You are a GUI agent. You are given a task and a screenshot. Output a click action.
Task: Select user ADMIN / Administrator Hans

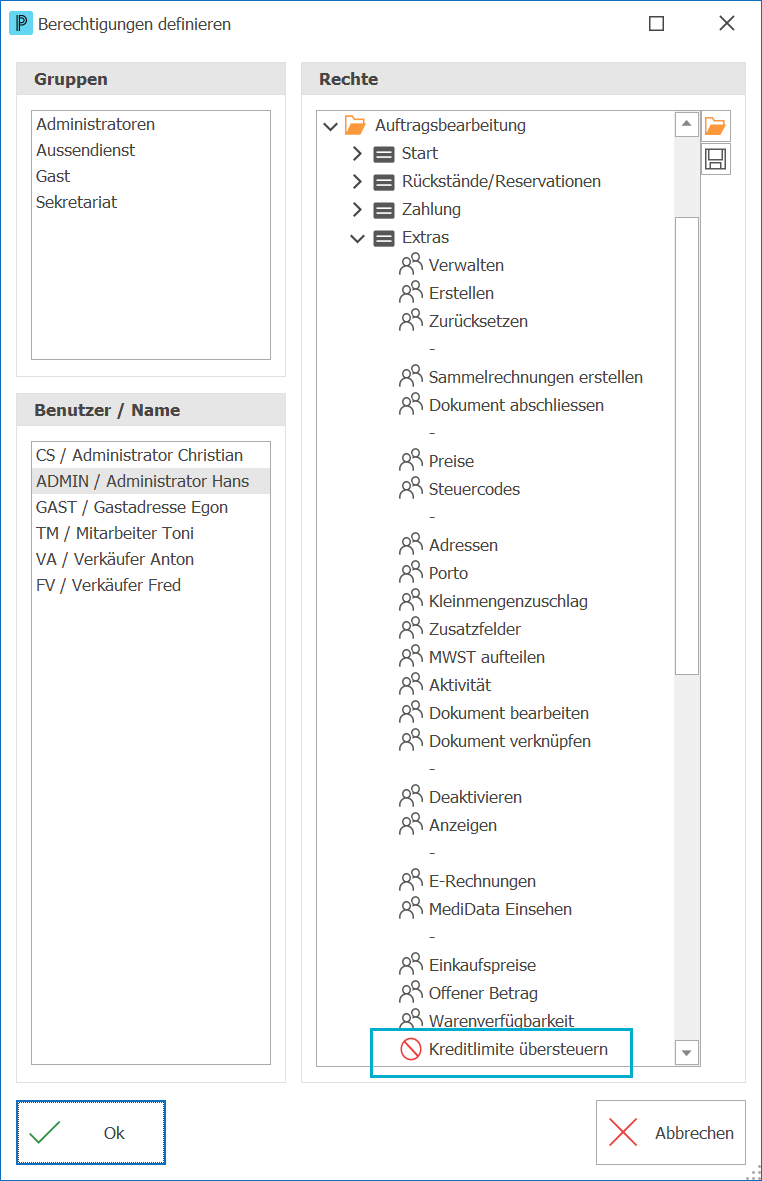point(151,481)
